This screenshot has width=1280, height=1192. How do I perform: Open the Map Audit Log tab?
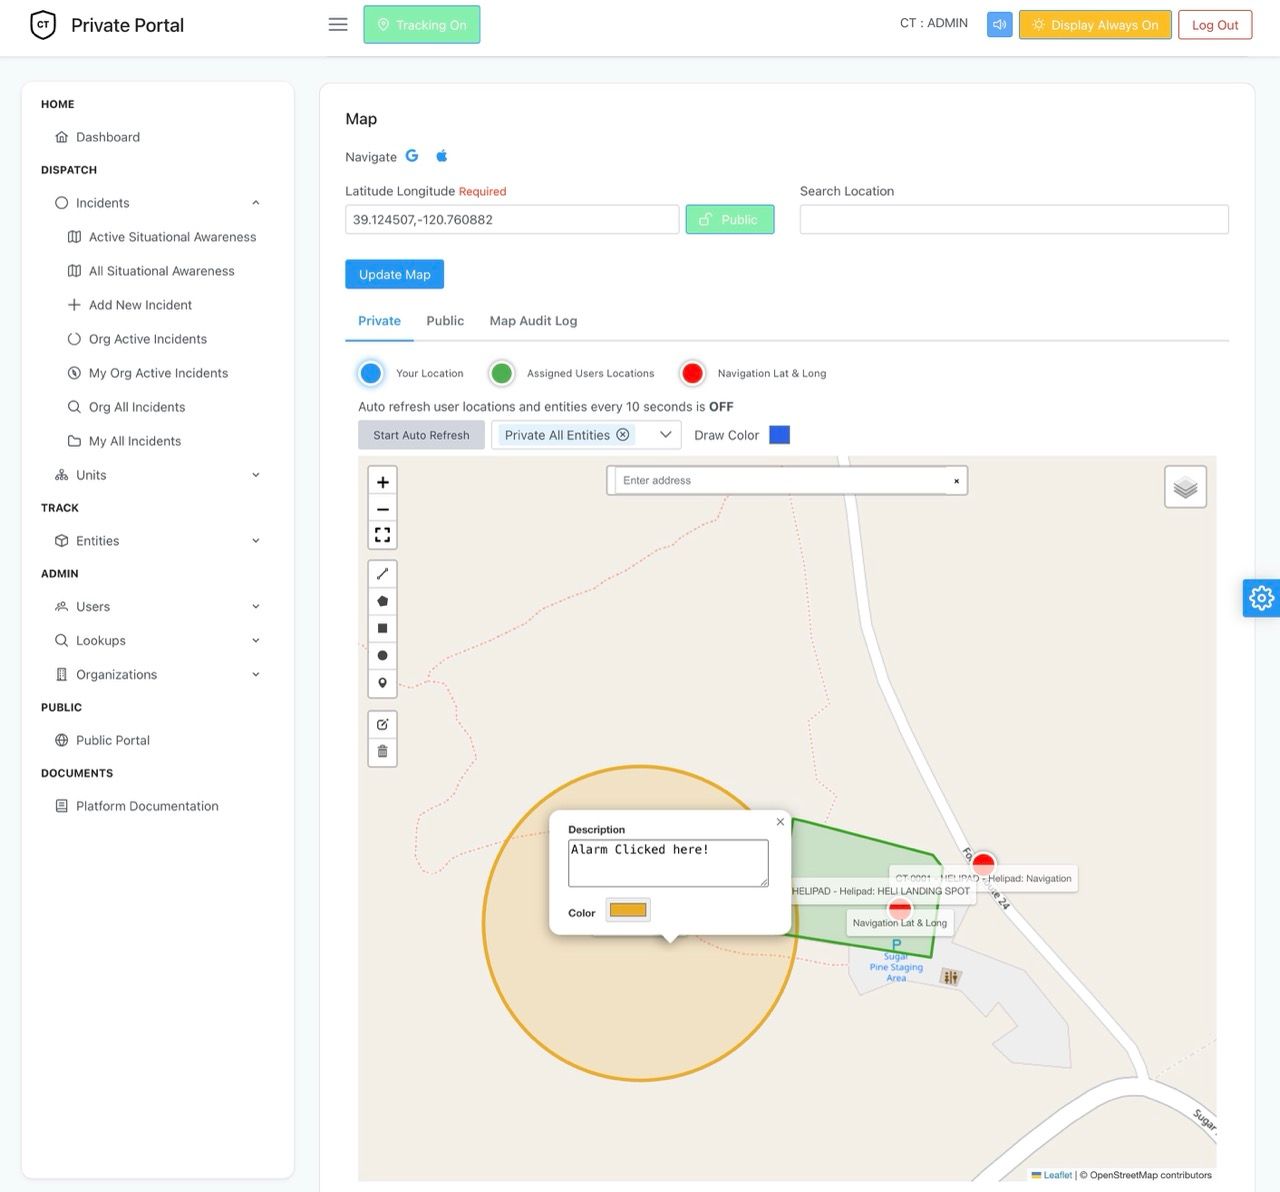click(533, 321)
